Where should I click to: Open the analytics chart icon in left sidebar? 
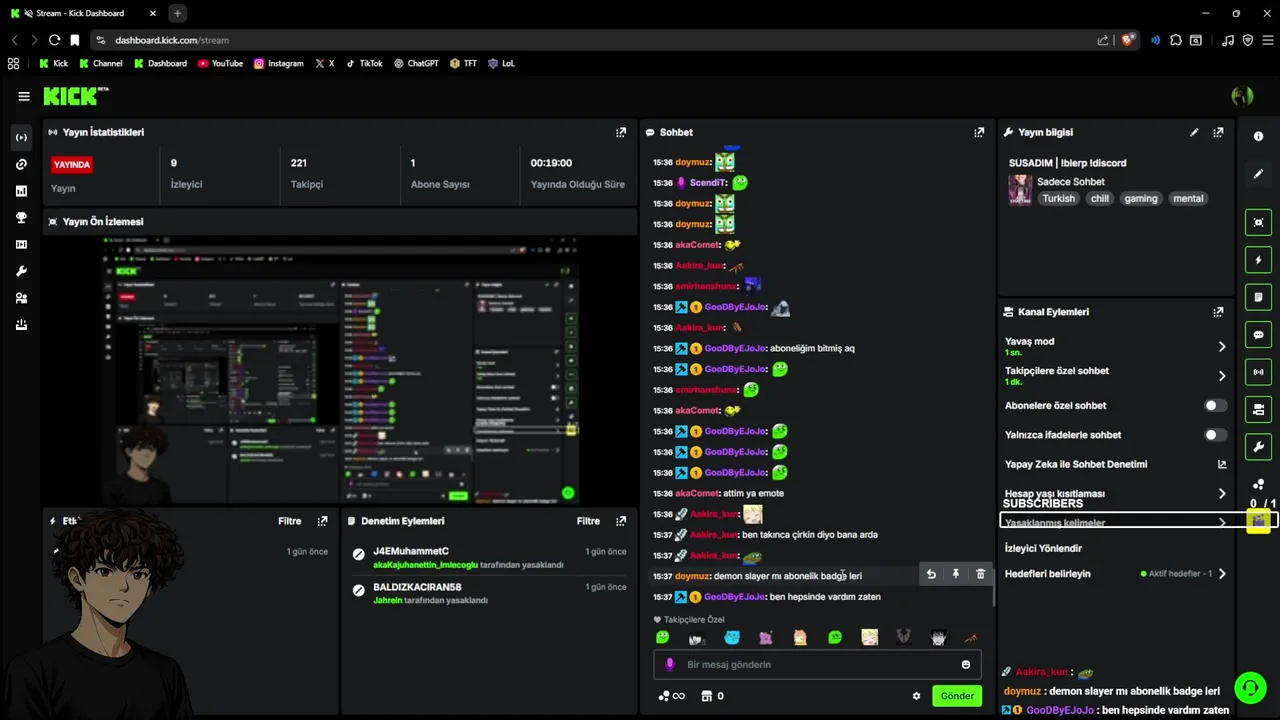click(21, 191)
